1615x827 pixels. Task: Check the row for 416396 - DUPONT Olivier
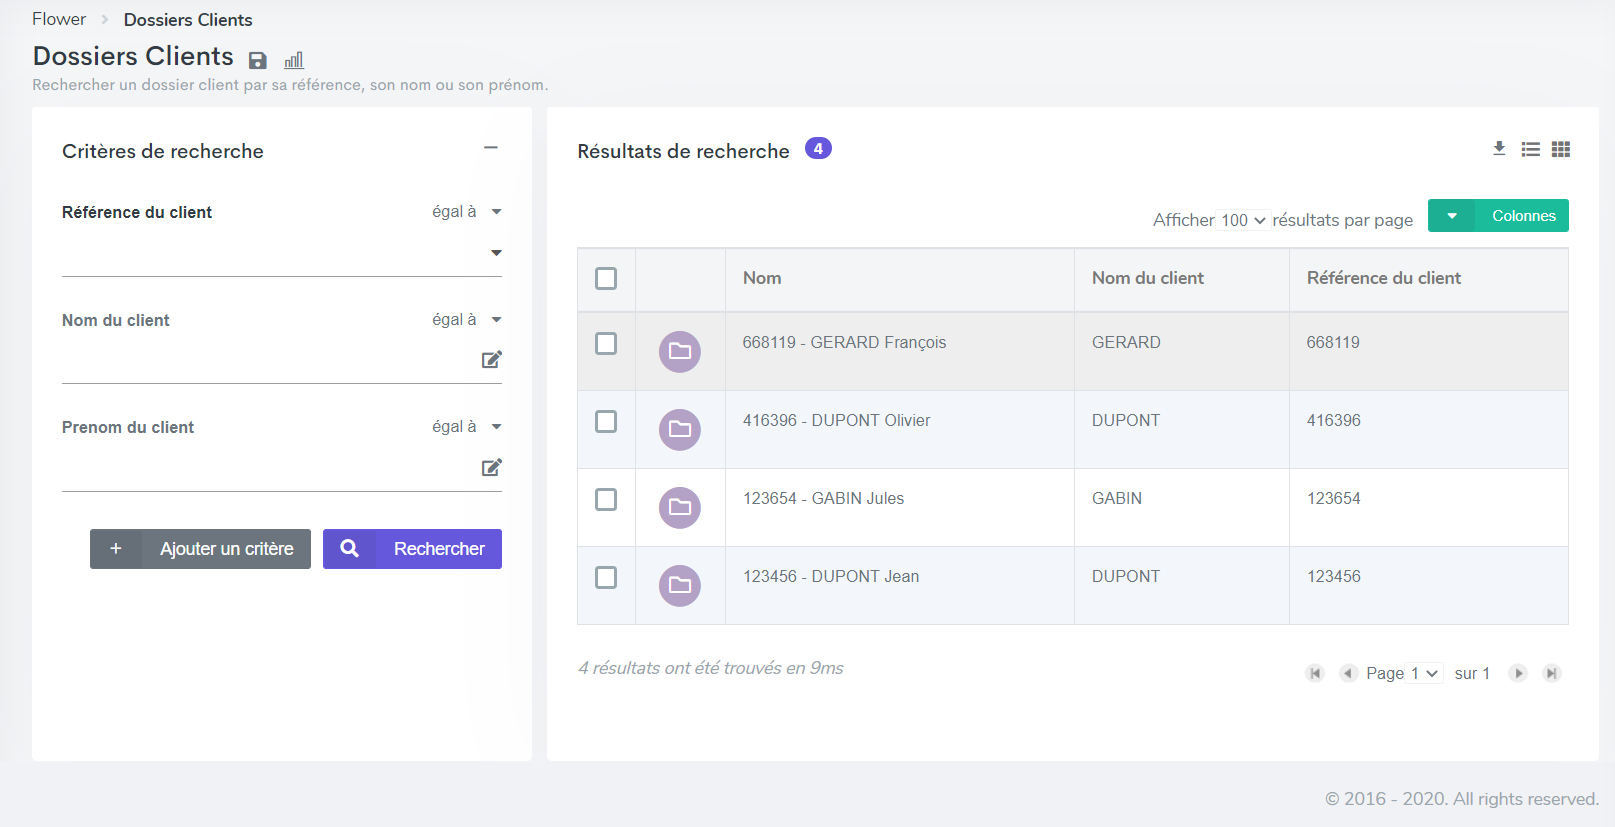(606, 421)
